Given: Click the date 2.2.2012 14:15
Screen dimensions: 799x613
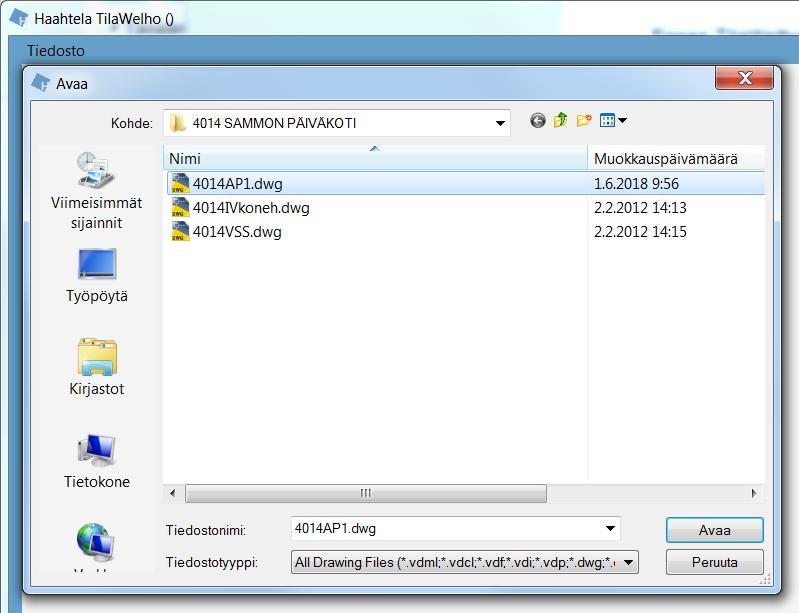Looking at the screenshot, I should pos(641,231).
